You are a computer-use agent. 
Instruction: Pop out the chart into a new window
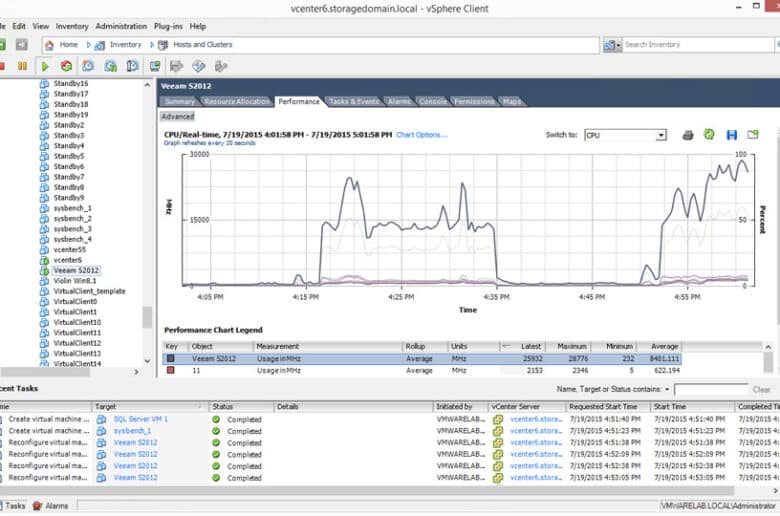pos(753,134)
